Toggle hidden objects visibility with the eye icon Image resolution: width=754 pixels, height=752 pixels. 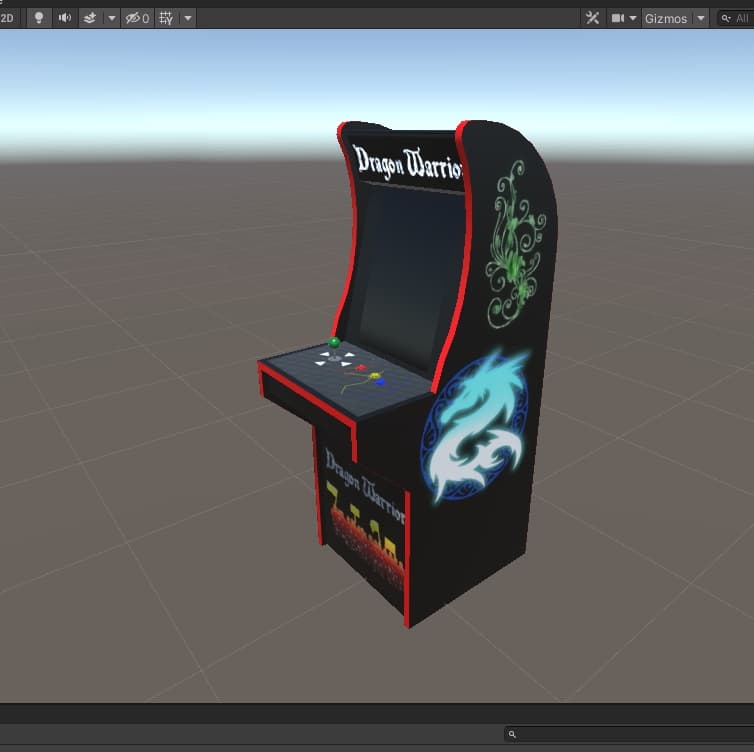tap(137, 18)
